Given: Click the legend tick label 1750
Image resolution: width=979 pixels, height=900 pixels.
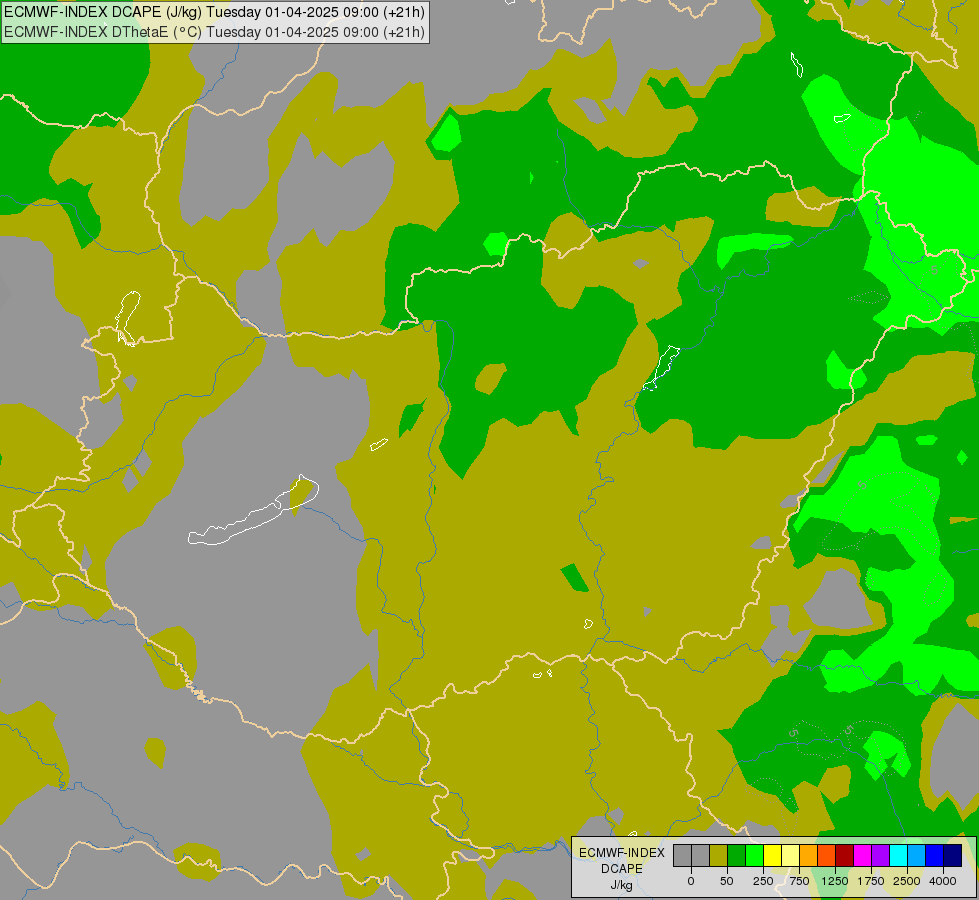Looking at the screenshot, I should (871, 881).
